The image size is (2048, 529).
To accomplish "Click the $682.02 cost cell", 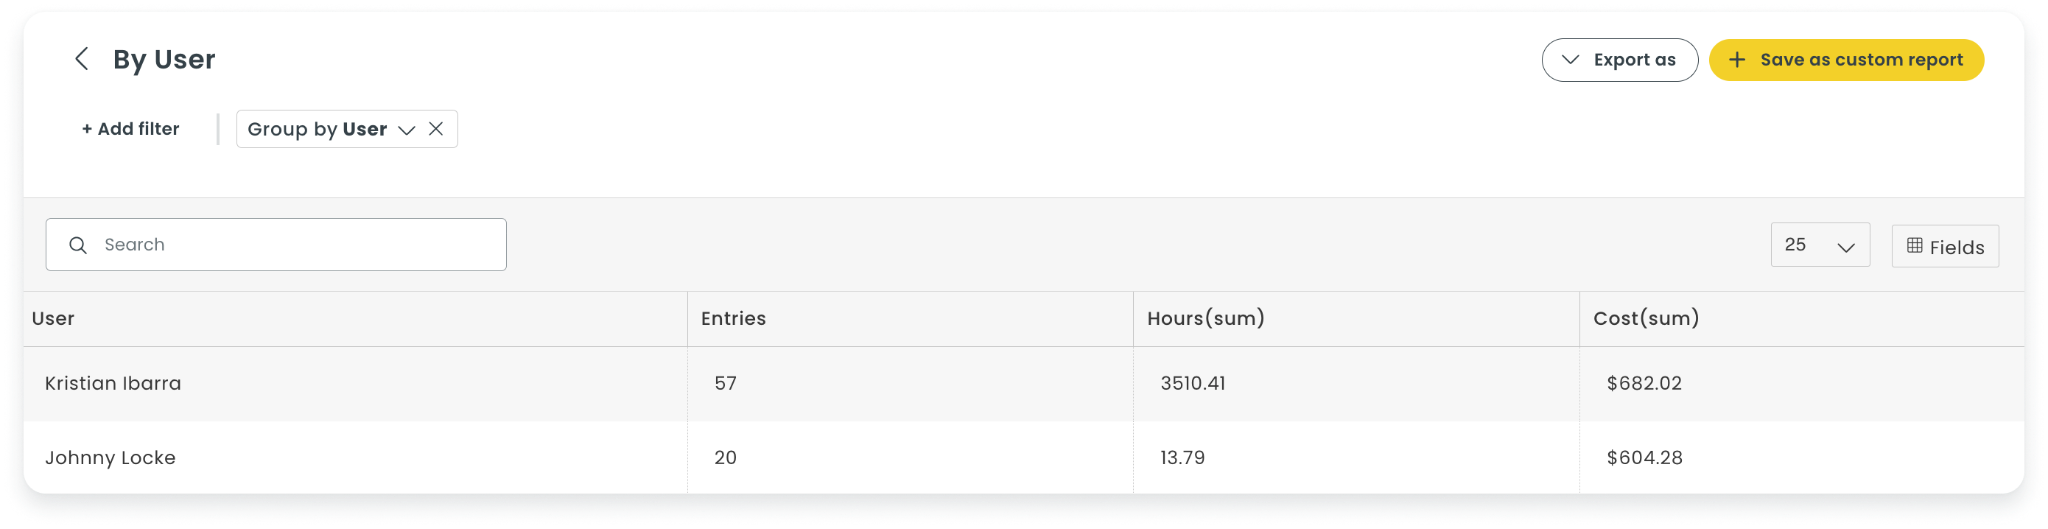I will [x=1644, y=384].
